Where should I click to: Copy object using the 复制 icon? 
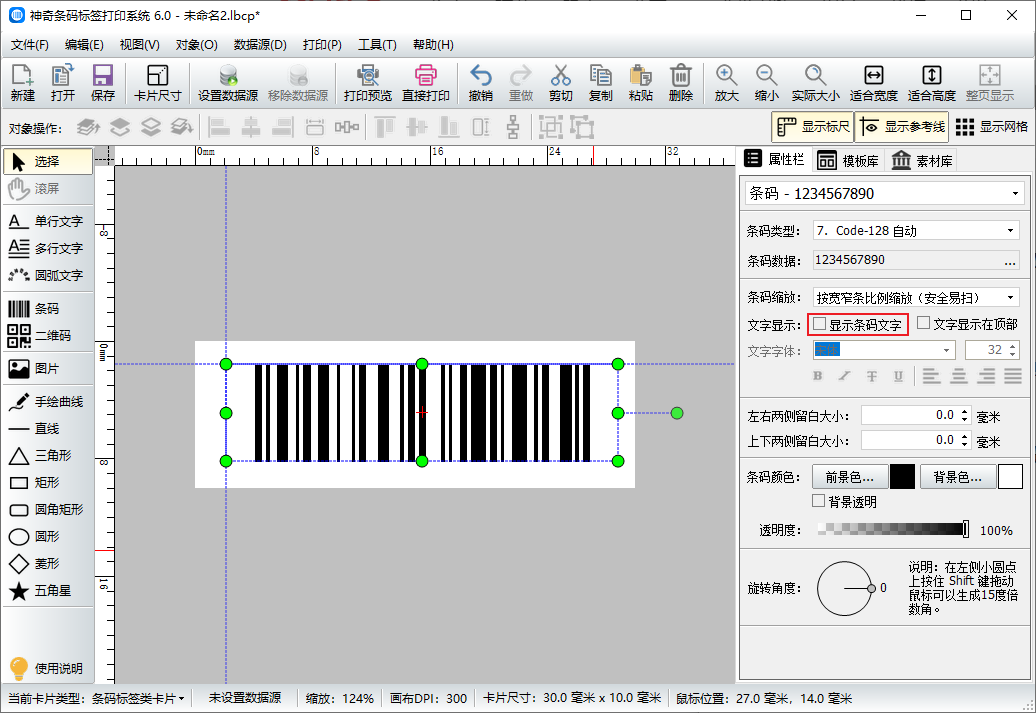[x=601, y=83]
